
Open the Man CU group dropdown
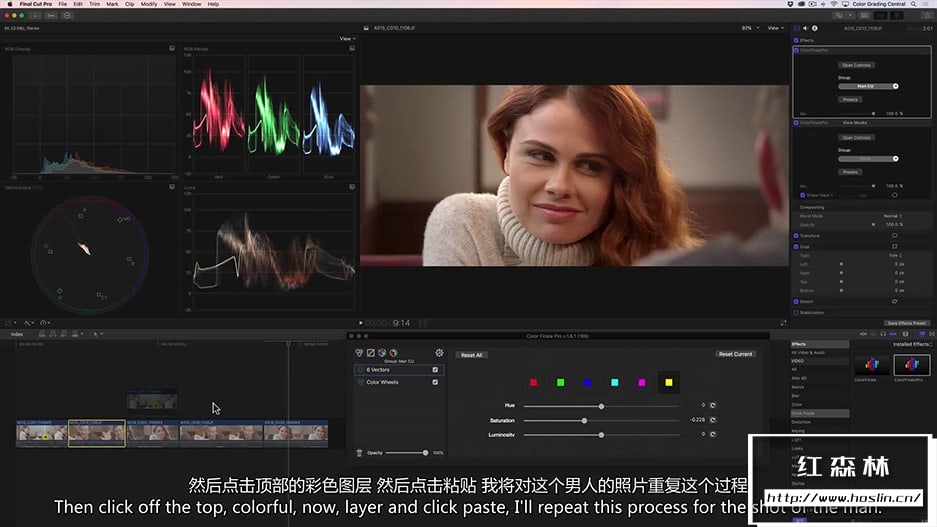tap(868, 87)
